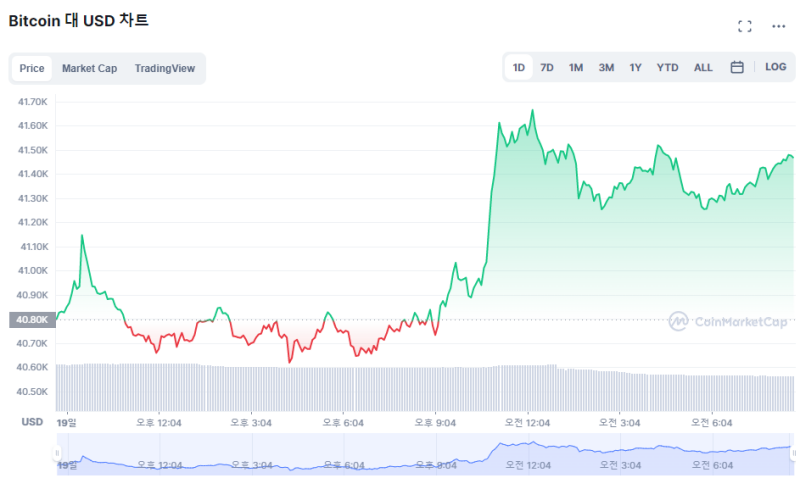Select the Price tab

[x=32, y=68]
